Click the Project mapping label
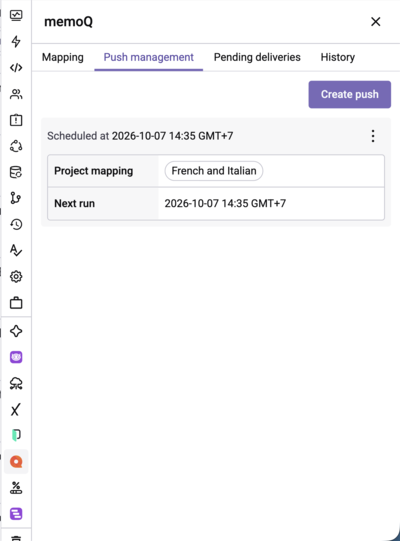 [x=94, y=171]
